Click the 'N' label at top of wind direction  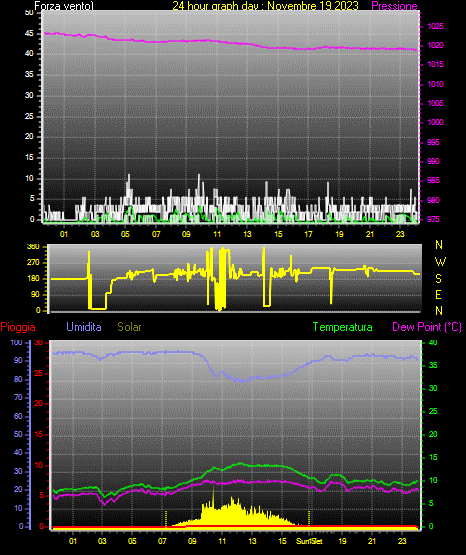[x=439, y=245]
